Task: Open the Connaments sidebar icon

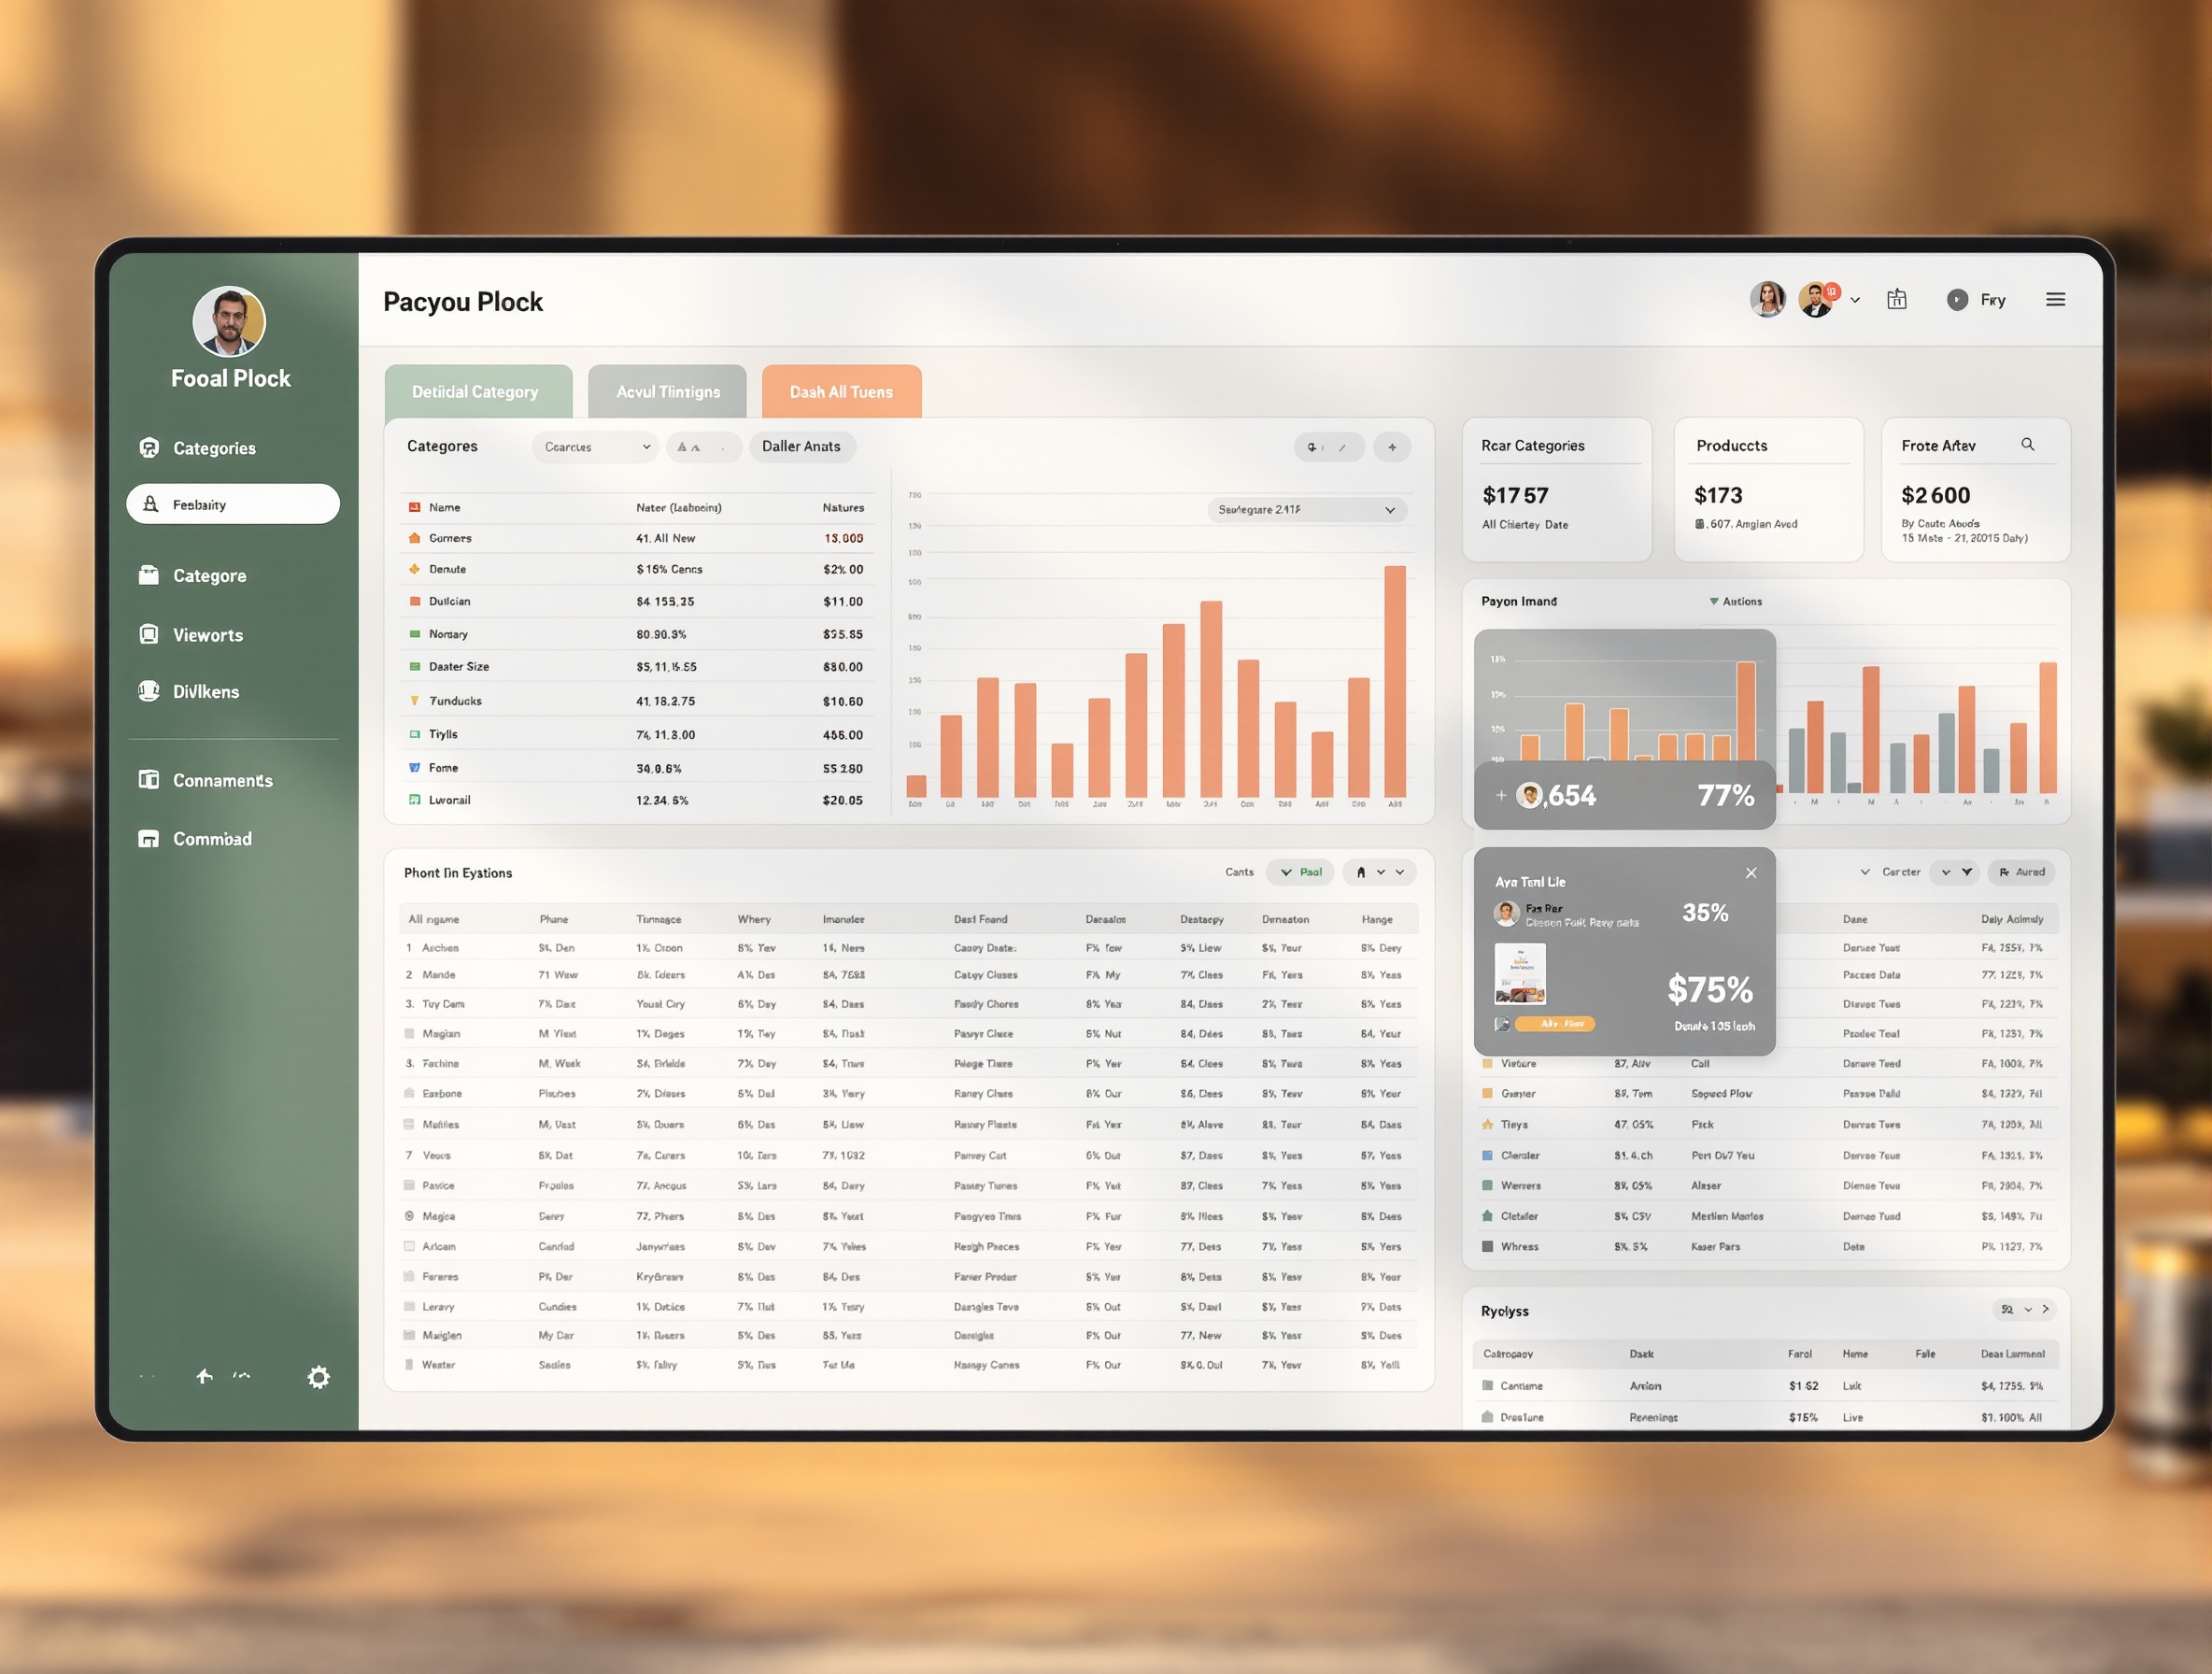Action: (149, 780)
